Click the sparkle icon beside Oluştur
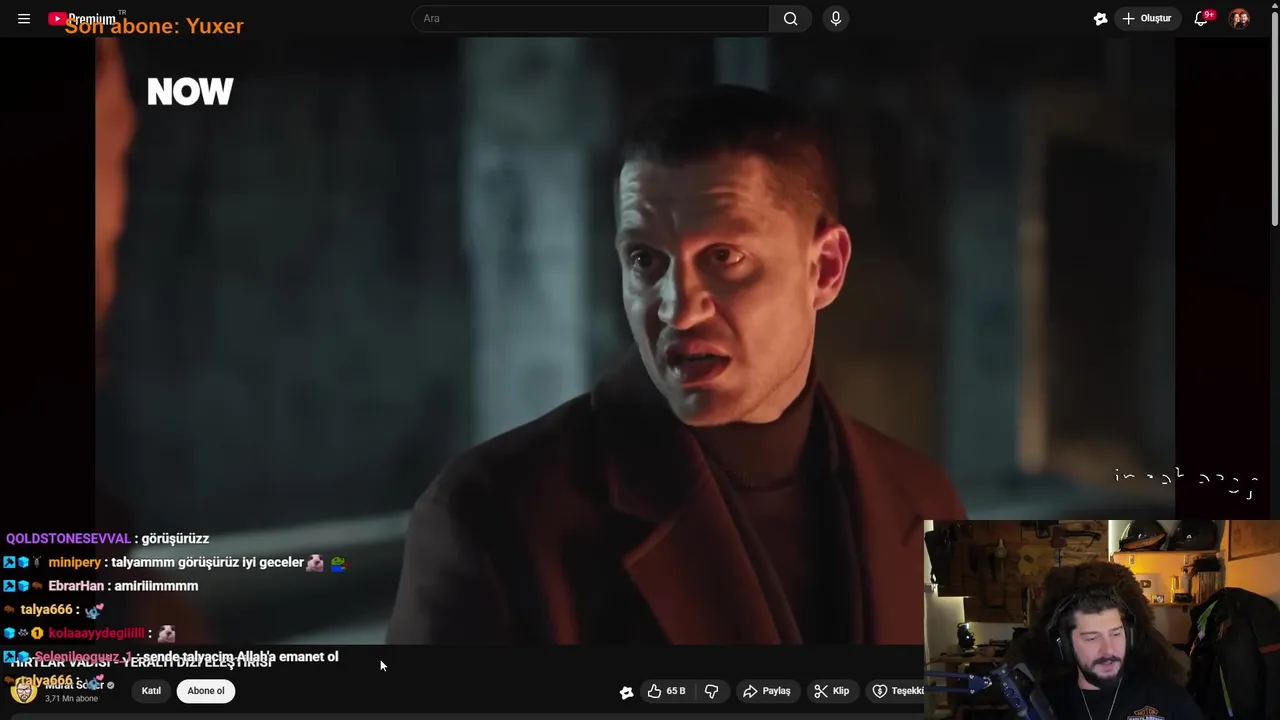1280x720 pixels. click(x=1100, y=18)
